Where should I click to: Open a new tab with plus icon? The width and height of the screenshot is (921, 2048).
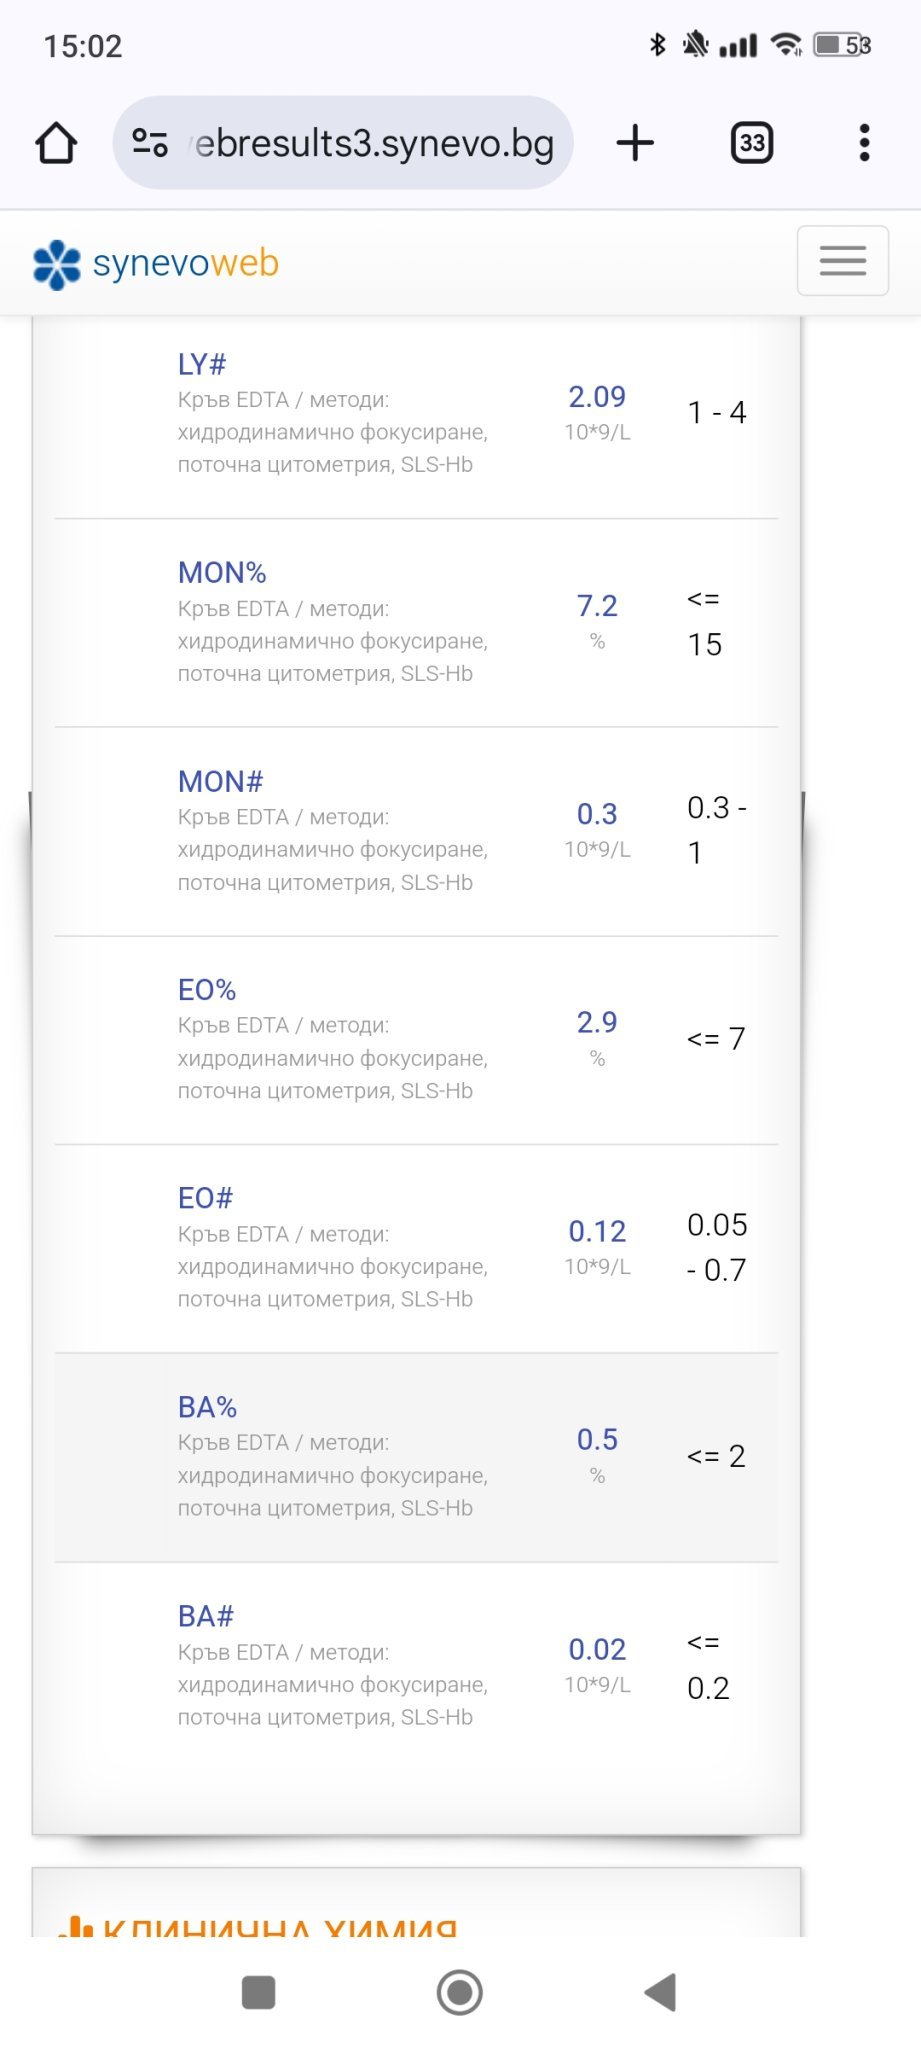click(635, 143)
